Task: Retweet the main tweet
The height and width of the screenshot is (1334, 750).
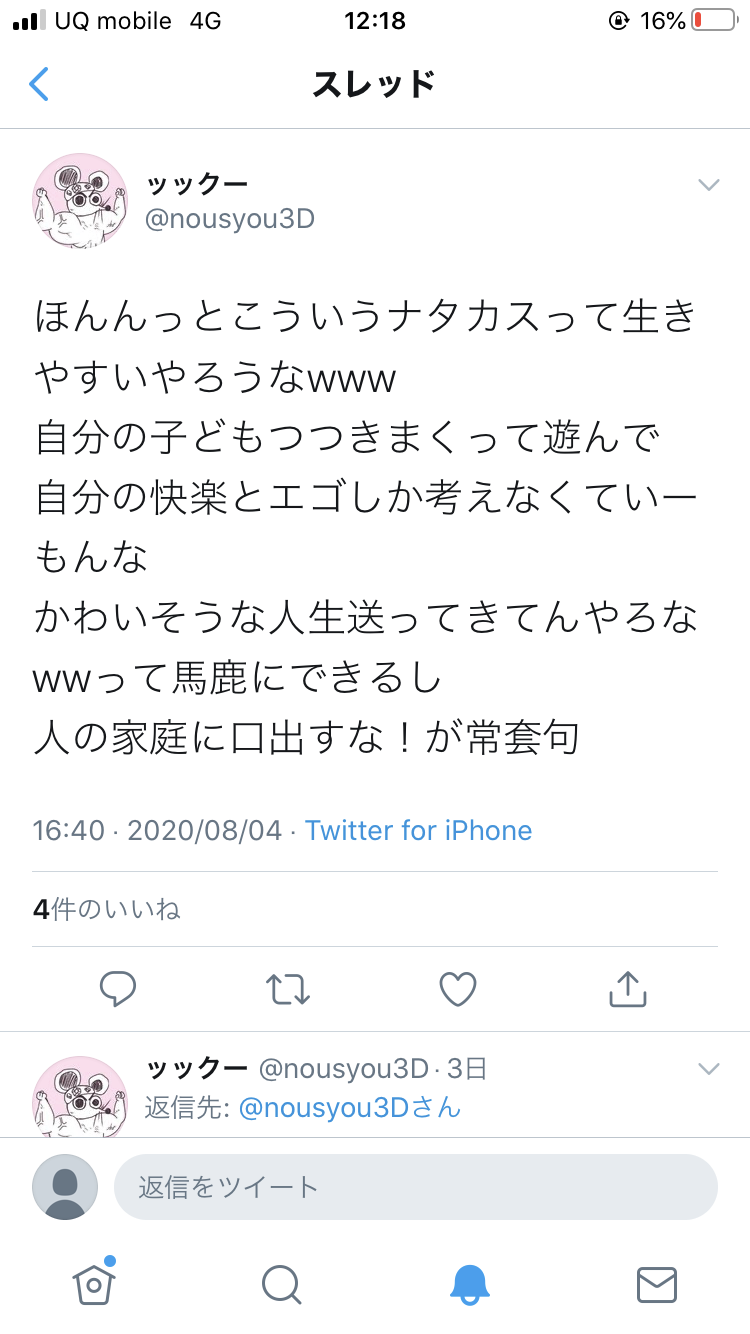Action: [288, 989]
